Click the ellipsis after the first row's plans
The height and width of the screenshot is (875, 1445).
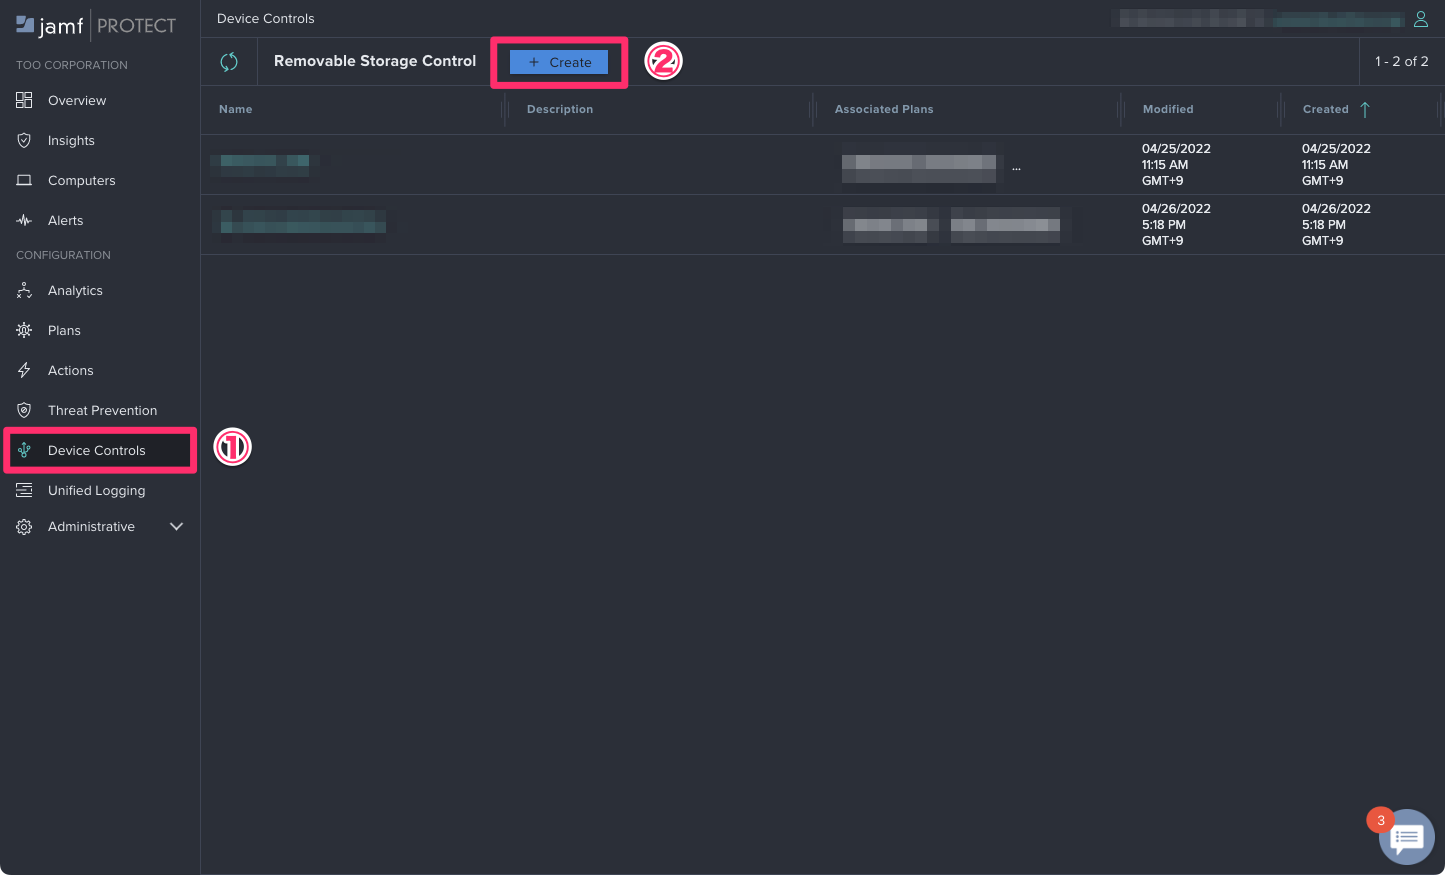tap(1016, 168)
